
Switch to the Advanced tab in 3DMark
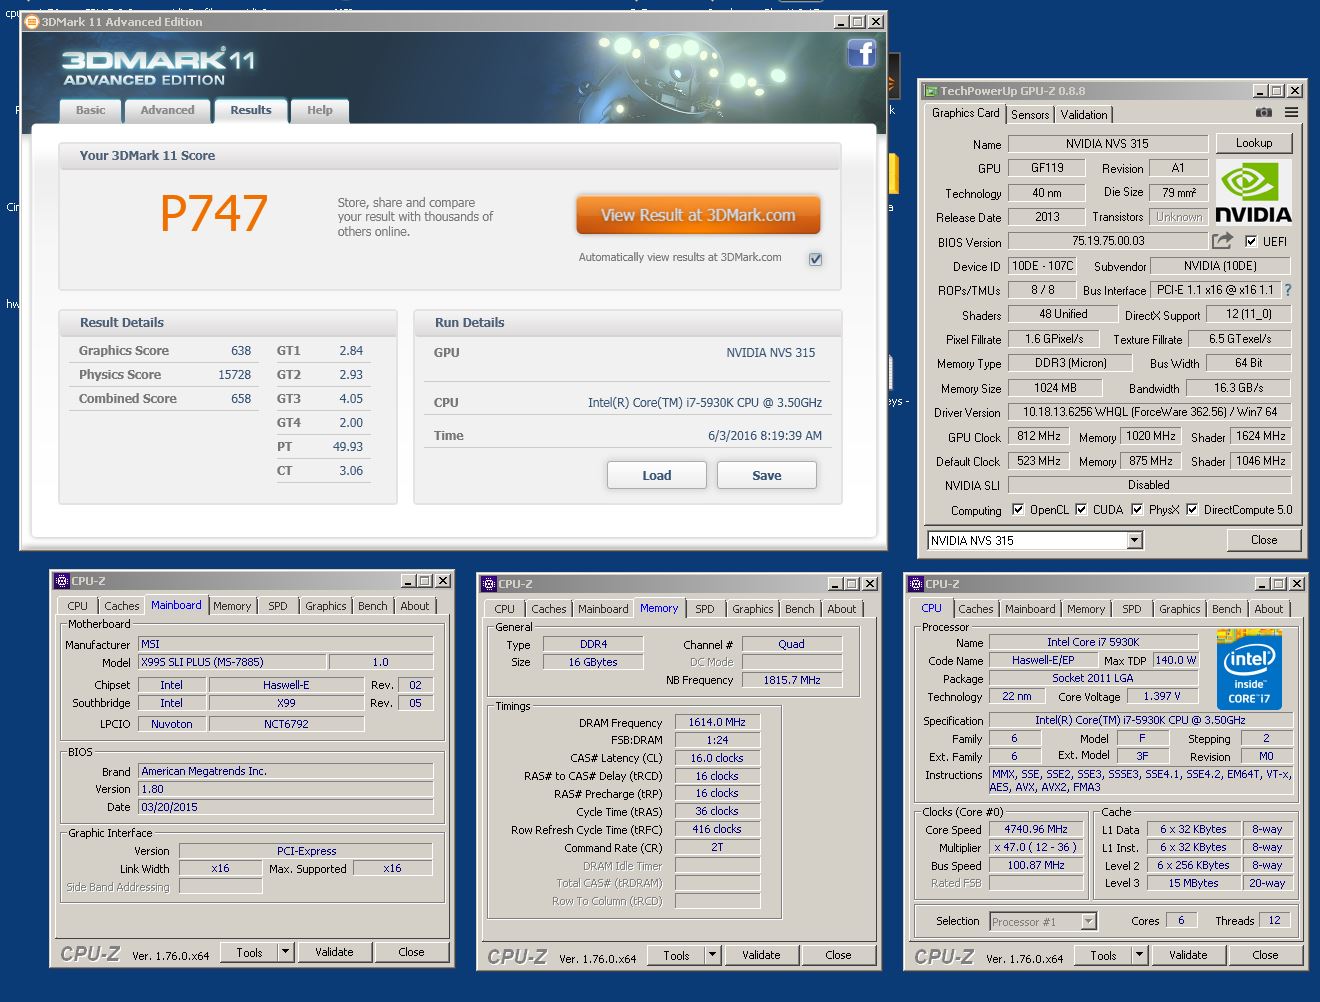pyautogui.click(x=167, y=110)
